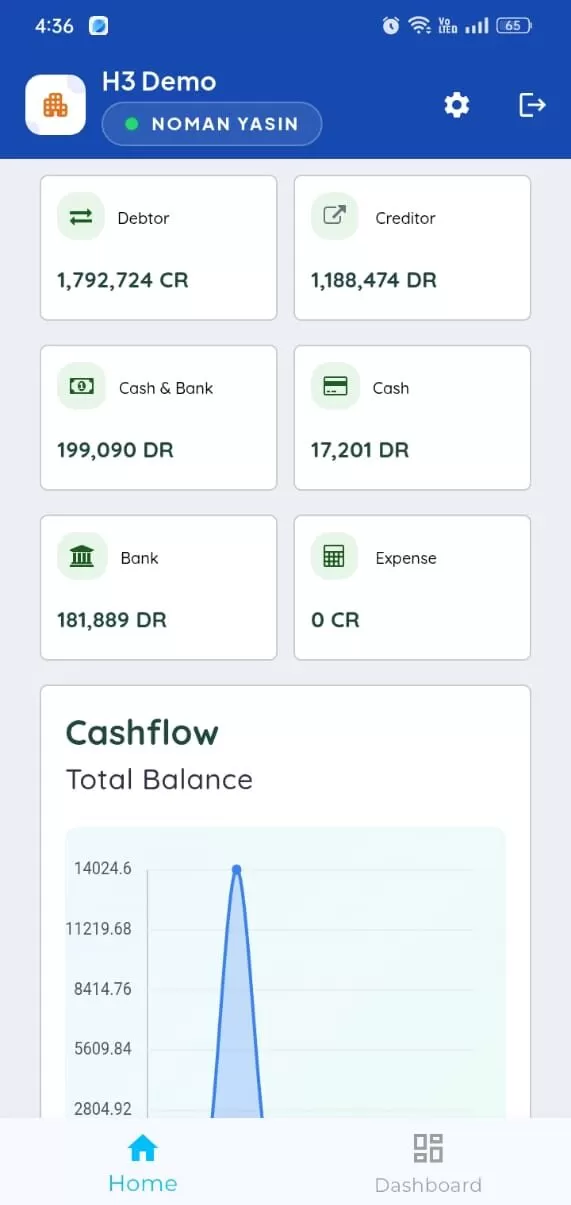Tap the Creditor external-link icon

335,216
